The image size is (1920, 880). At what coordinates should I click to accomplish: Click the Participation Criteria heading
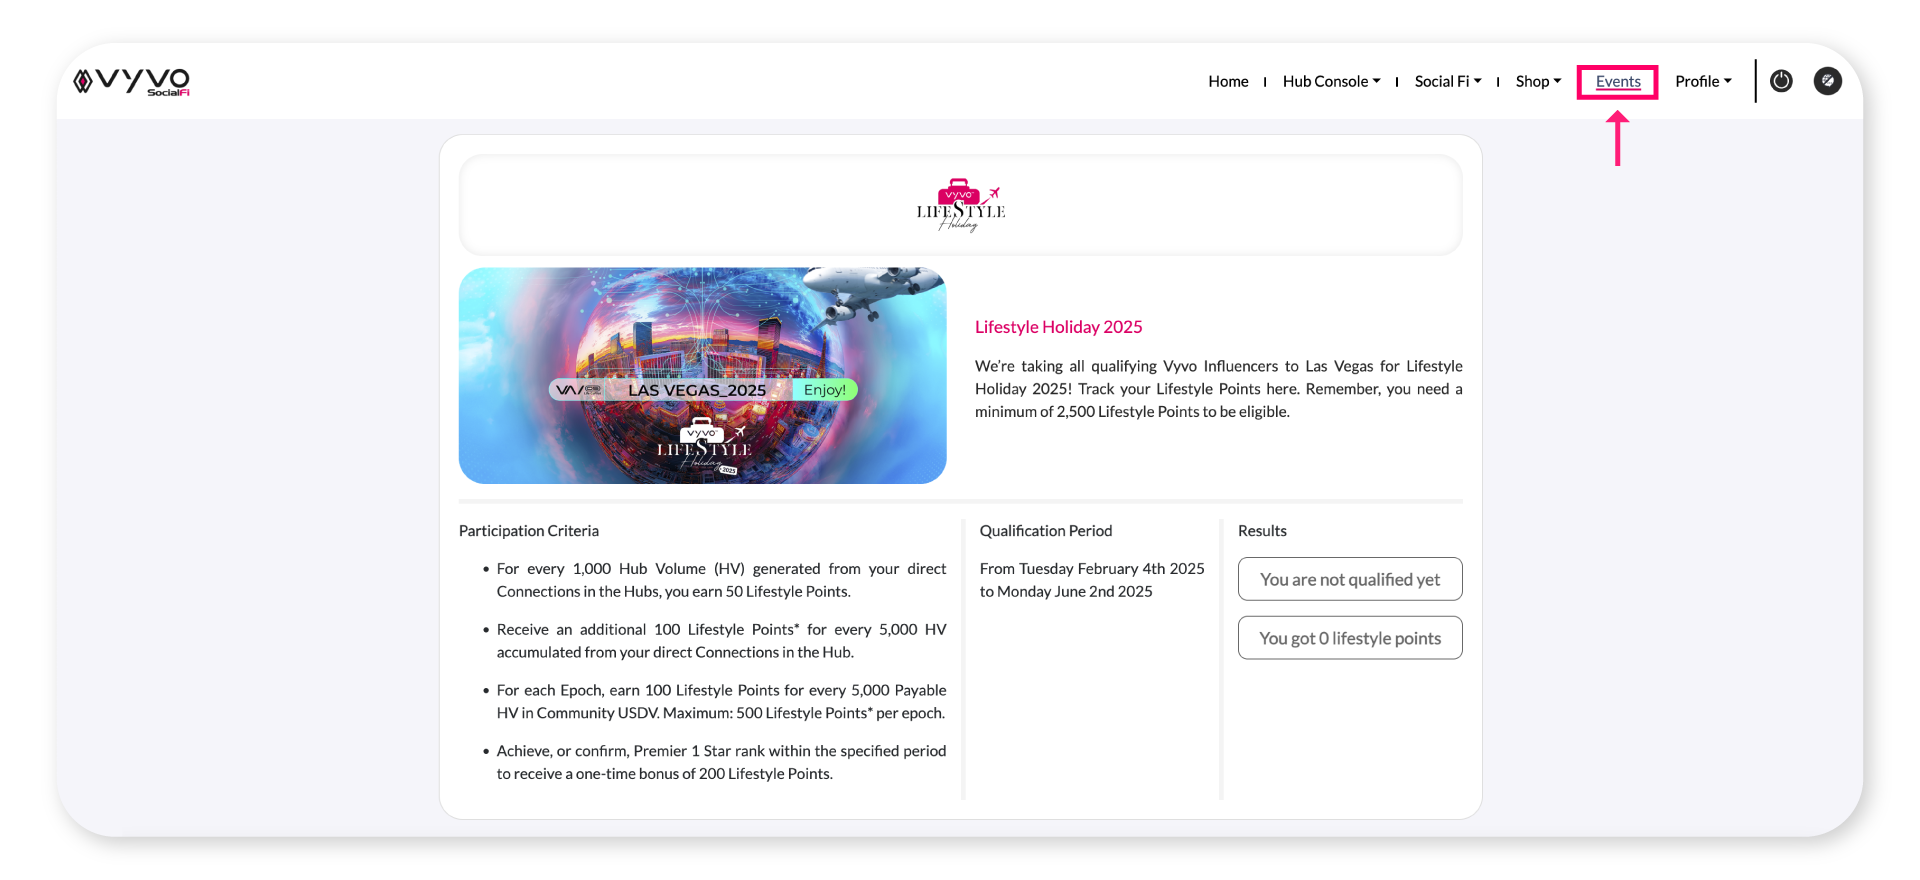(528, 531)
